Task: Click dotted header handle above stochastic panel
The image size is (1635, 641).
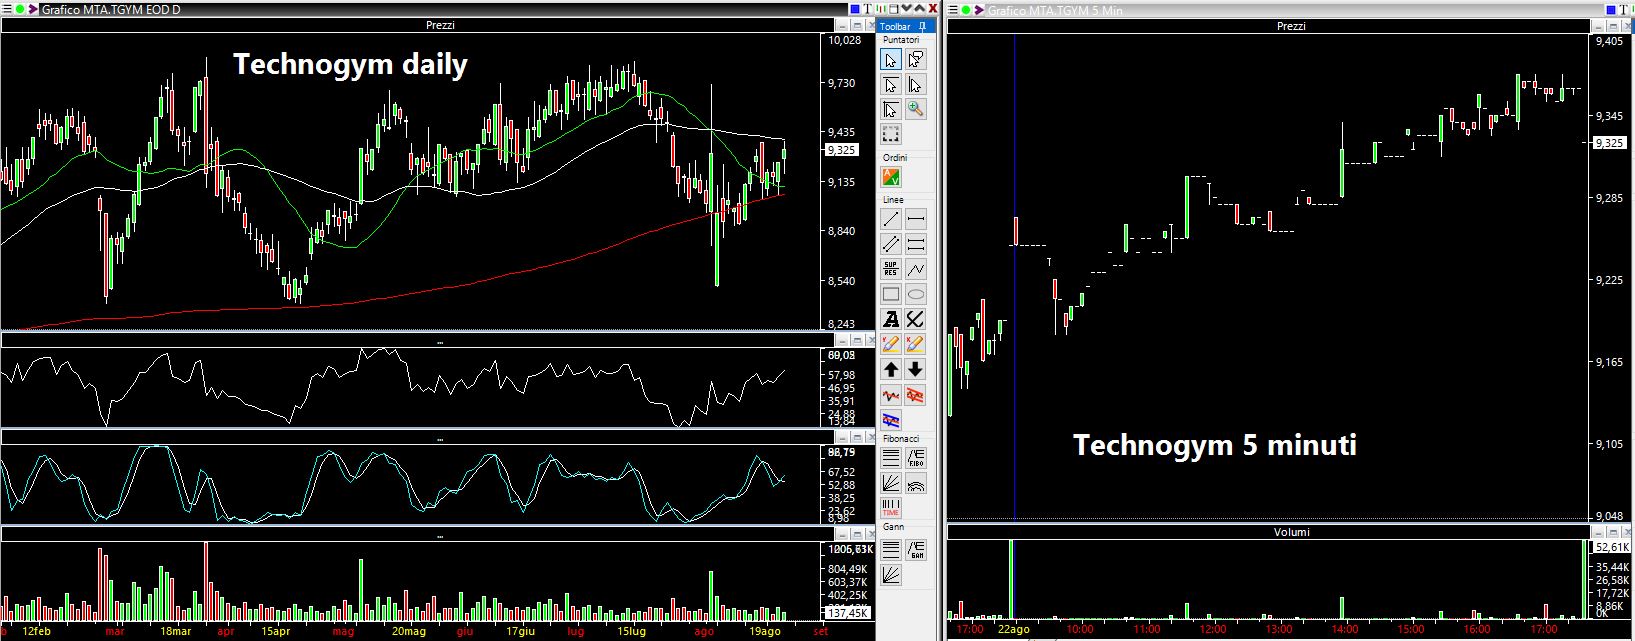Action: (440, 438)
